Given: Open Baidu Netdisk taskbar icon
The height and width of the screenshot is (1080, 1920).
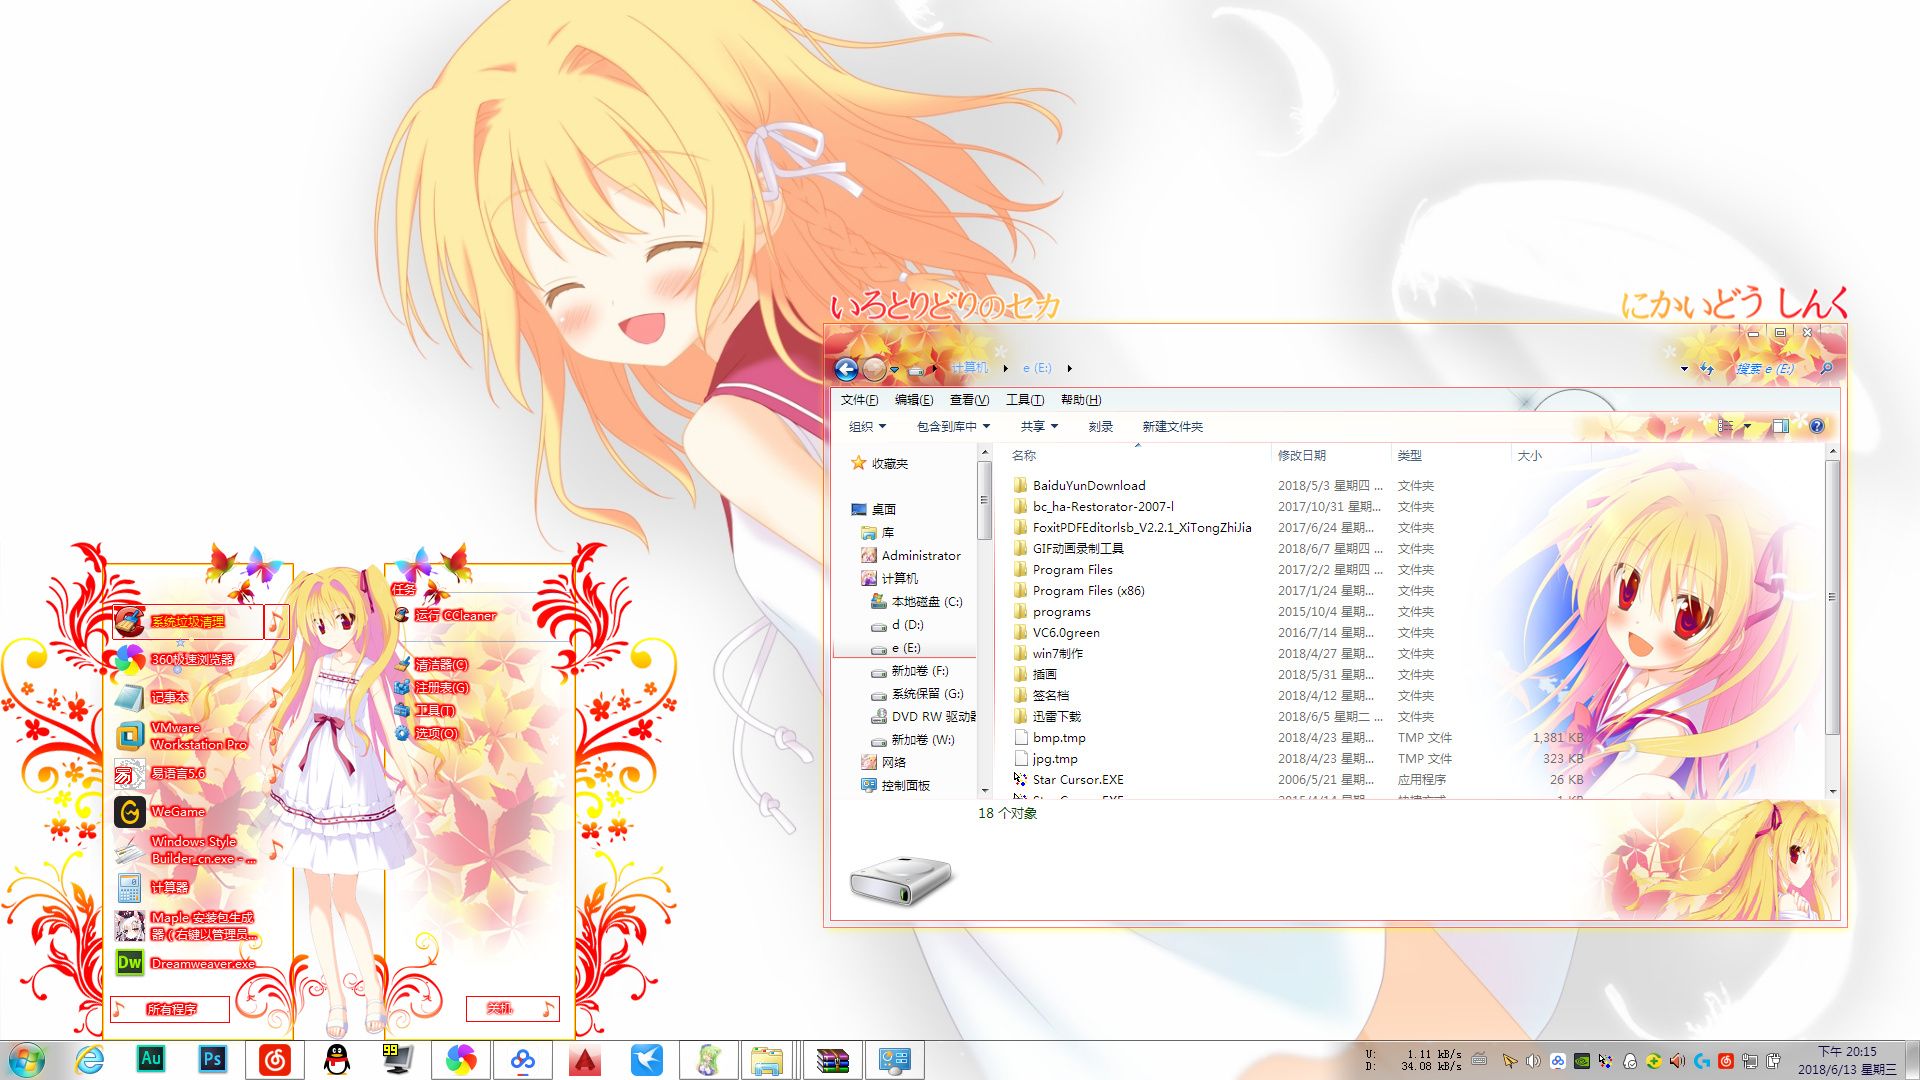Looking at the screenshot, I should point(522,1059).
